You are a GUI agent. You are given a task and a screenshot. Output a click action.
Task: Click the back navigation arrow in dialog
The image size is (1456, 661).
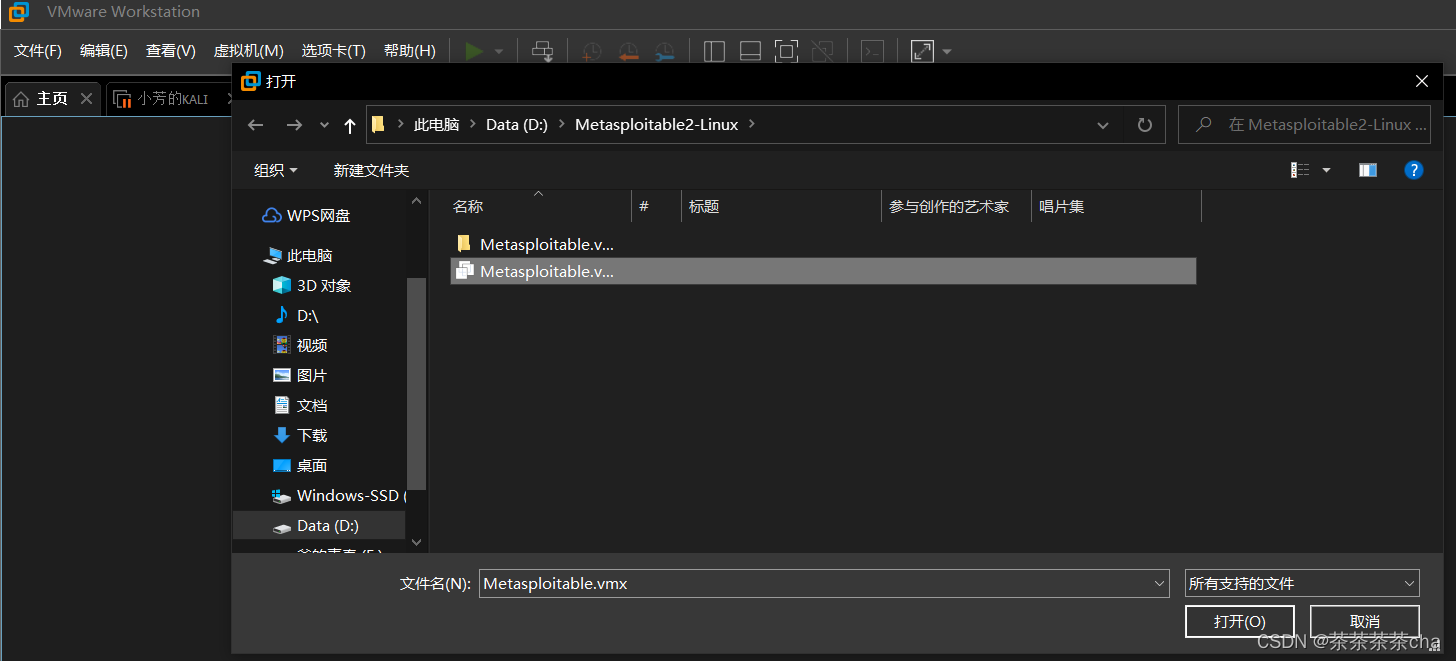tap(255, 125)
